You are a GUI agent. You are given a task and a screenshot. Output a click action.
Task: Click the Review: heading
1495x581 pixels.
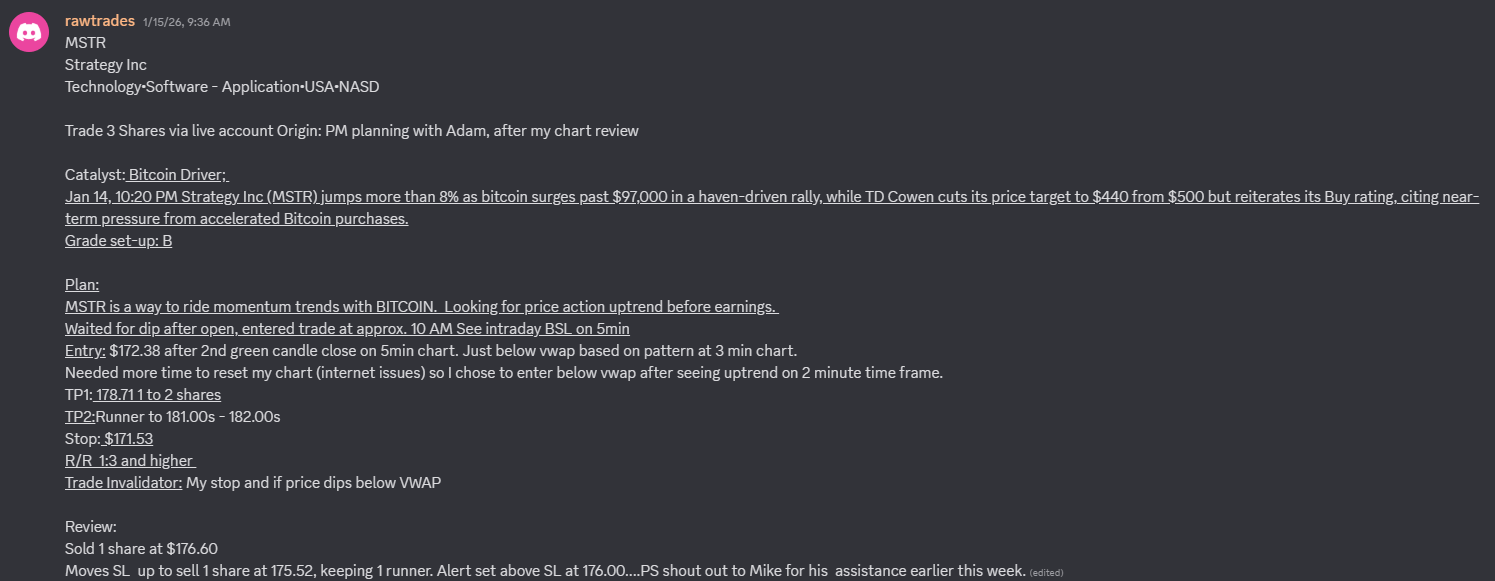91,527
